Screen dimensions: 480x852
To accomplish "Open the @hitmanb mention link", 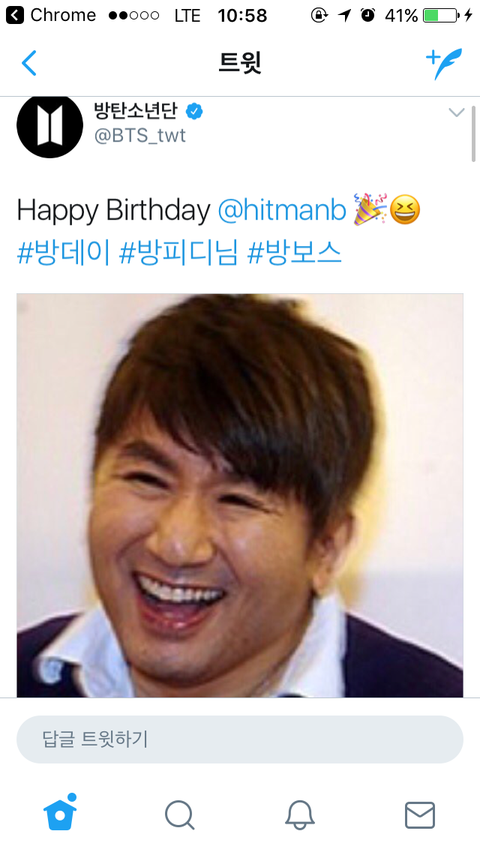I will coord(282,210).
